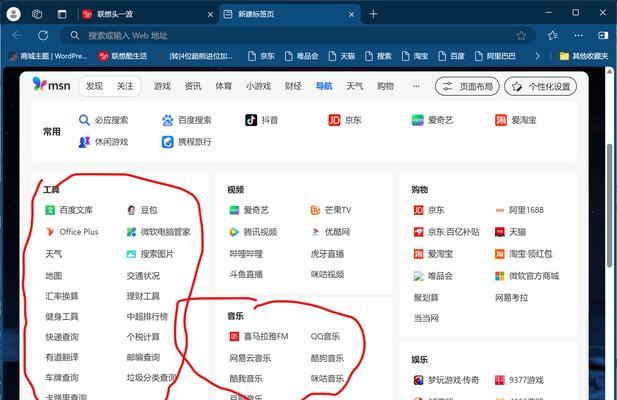
Task: Click the 梦玩游戏·传奇 link
Action: 454,380
